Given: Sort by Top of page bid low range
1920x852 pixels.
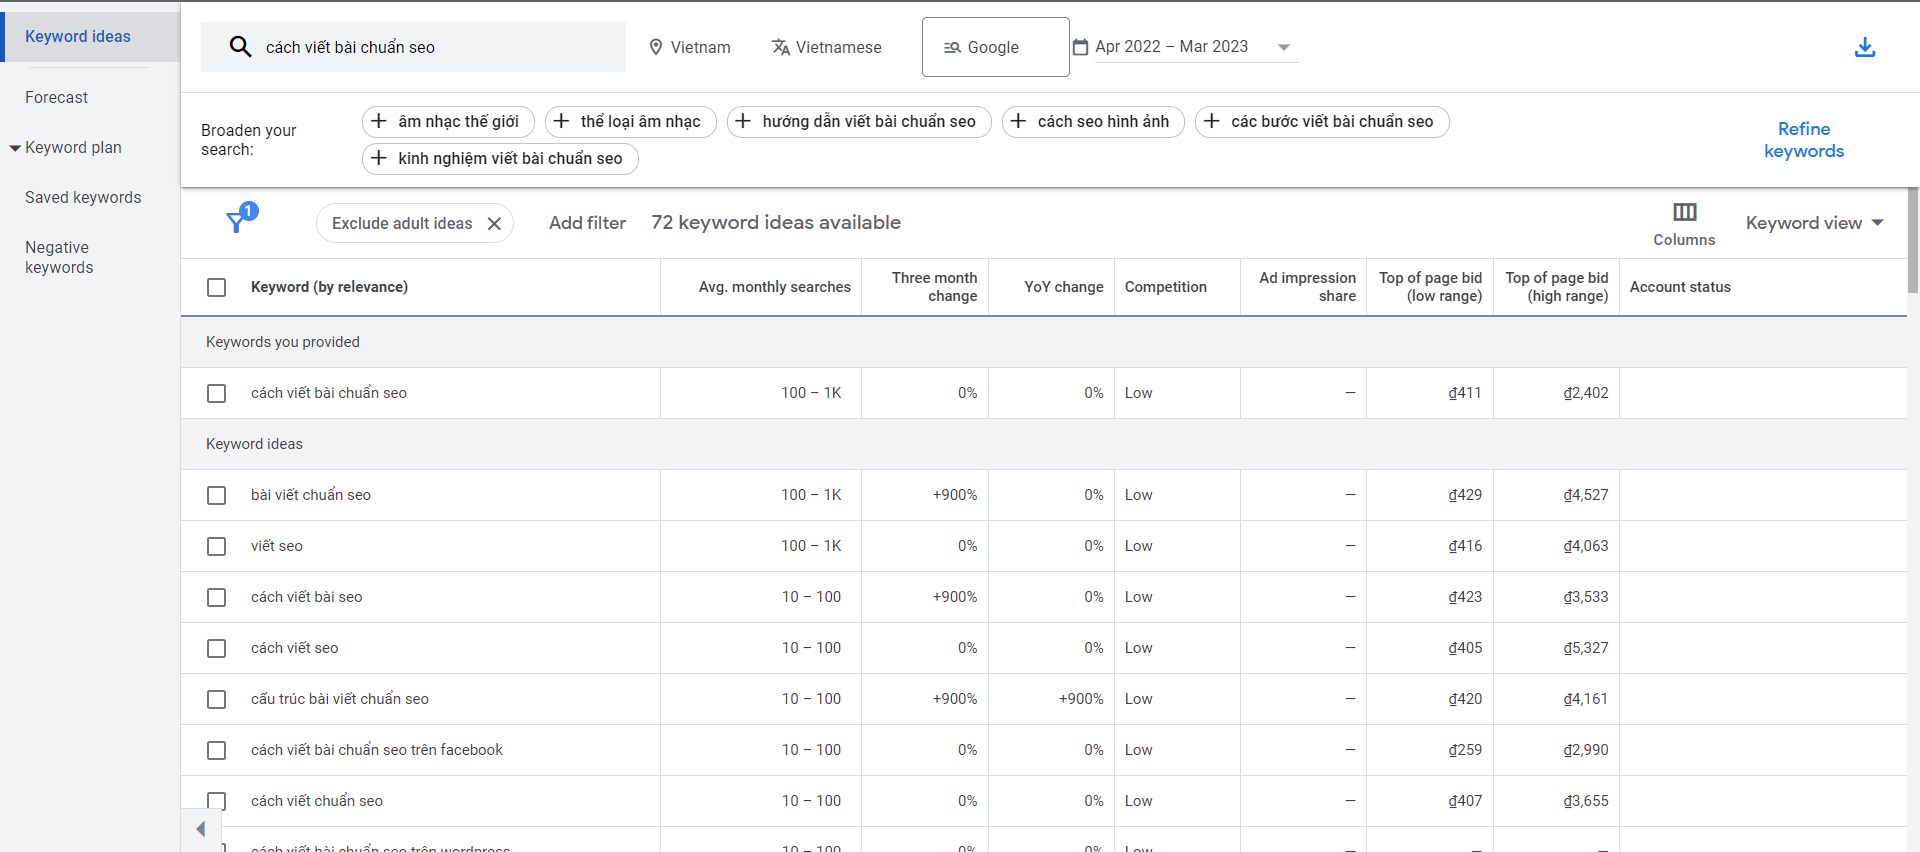Looking at the screenshot, I should pyautogui.click(x=1430, y=287).
